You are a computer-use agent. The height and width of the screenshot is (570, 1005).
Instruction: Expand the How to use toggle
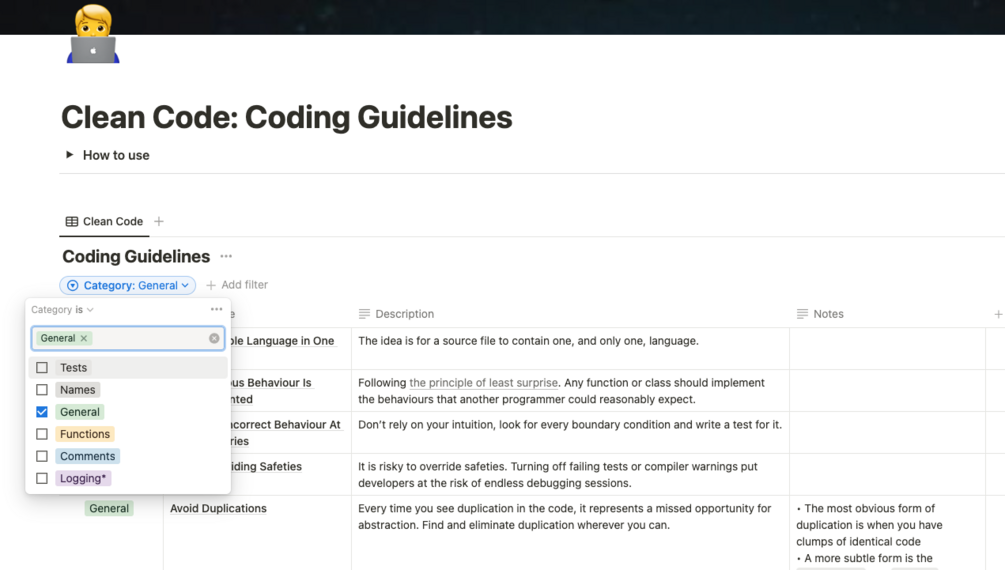69,155
